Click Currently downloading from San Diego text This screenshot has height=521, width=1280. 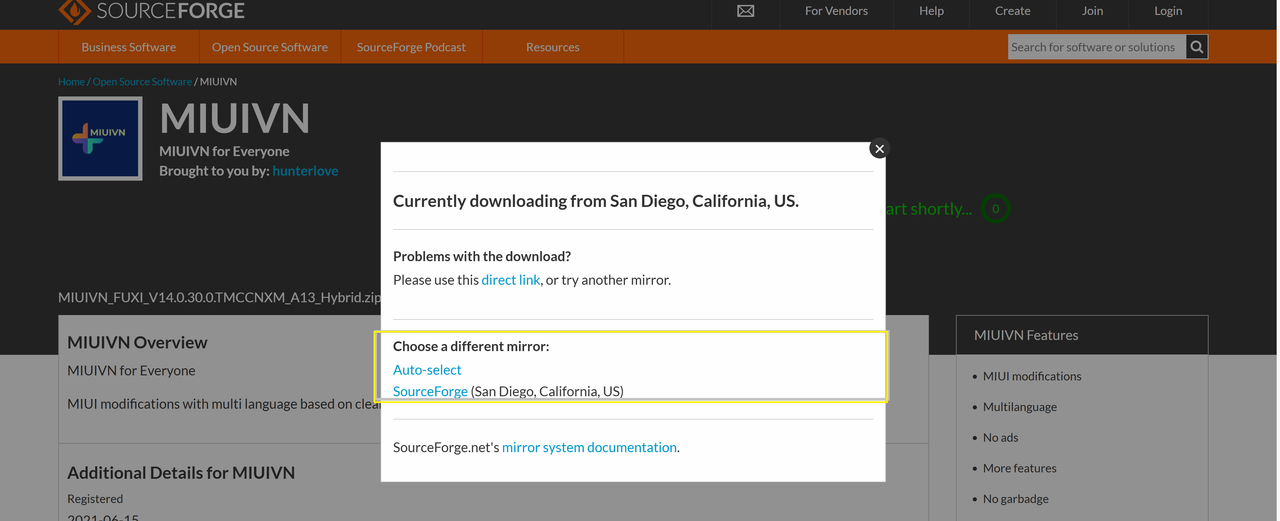coord(596,201)
